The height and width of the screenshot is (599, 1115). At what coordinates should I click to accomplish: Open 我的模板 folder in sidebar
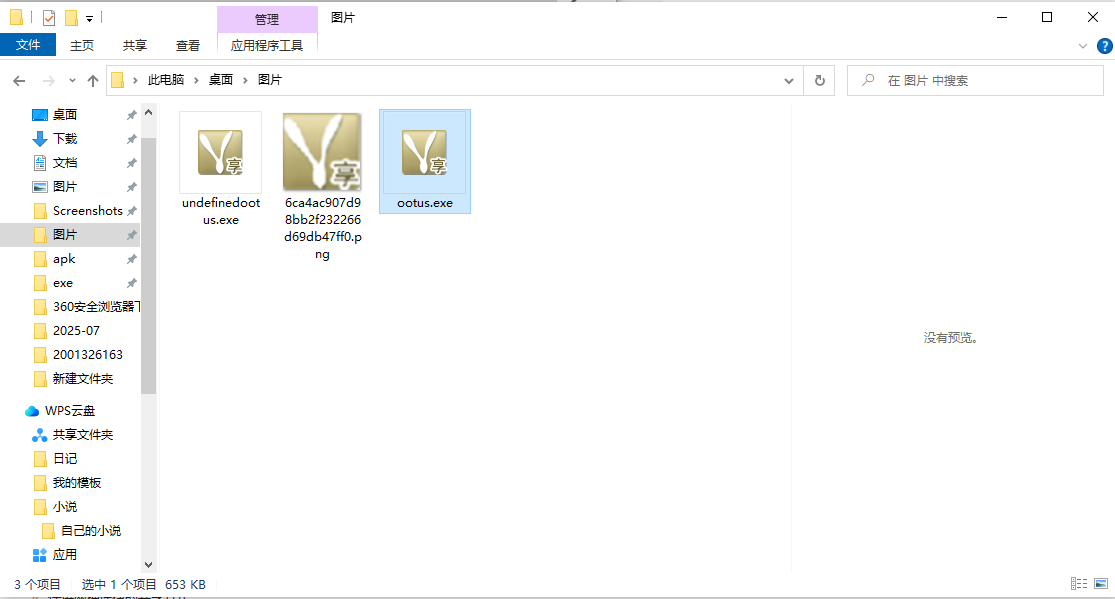coord(77,483)
